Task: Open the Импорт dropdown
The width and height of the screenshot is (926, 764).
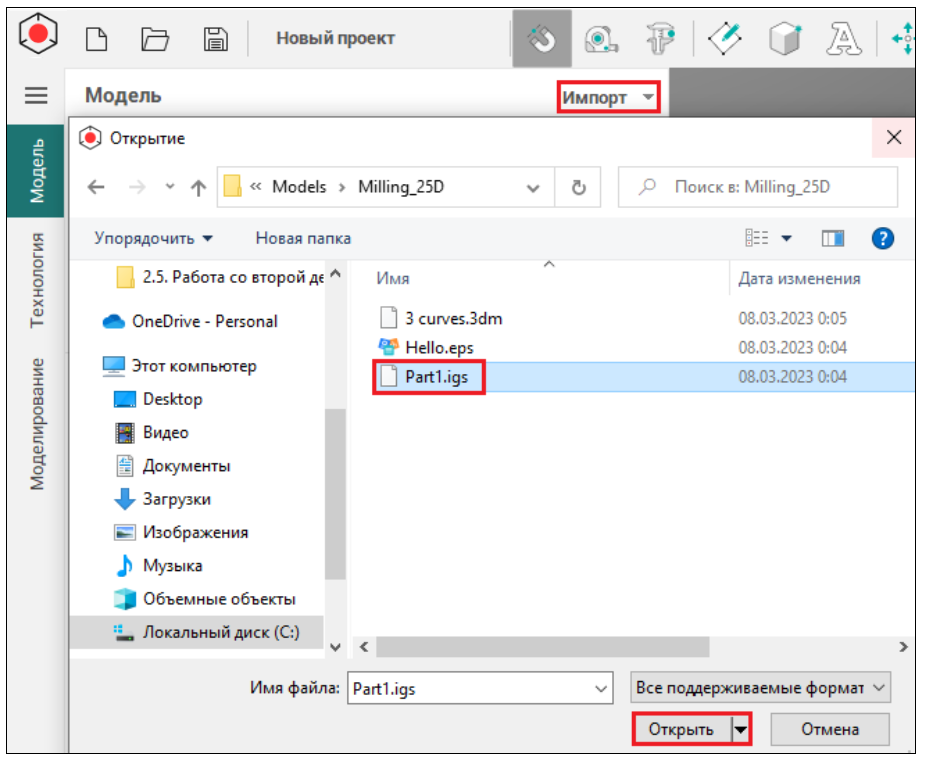Action: (608, 97)
